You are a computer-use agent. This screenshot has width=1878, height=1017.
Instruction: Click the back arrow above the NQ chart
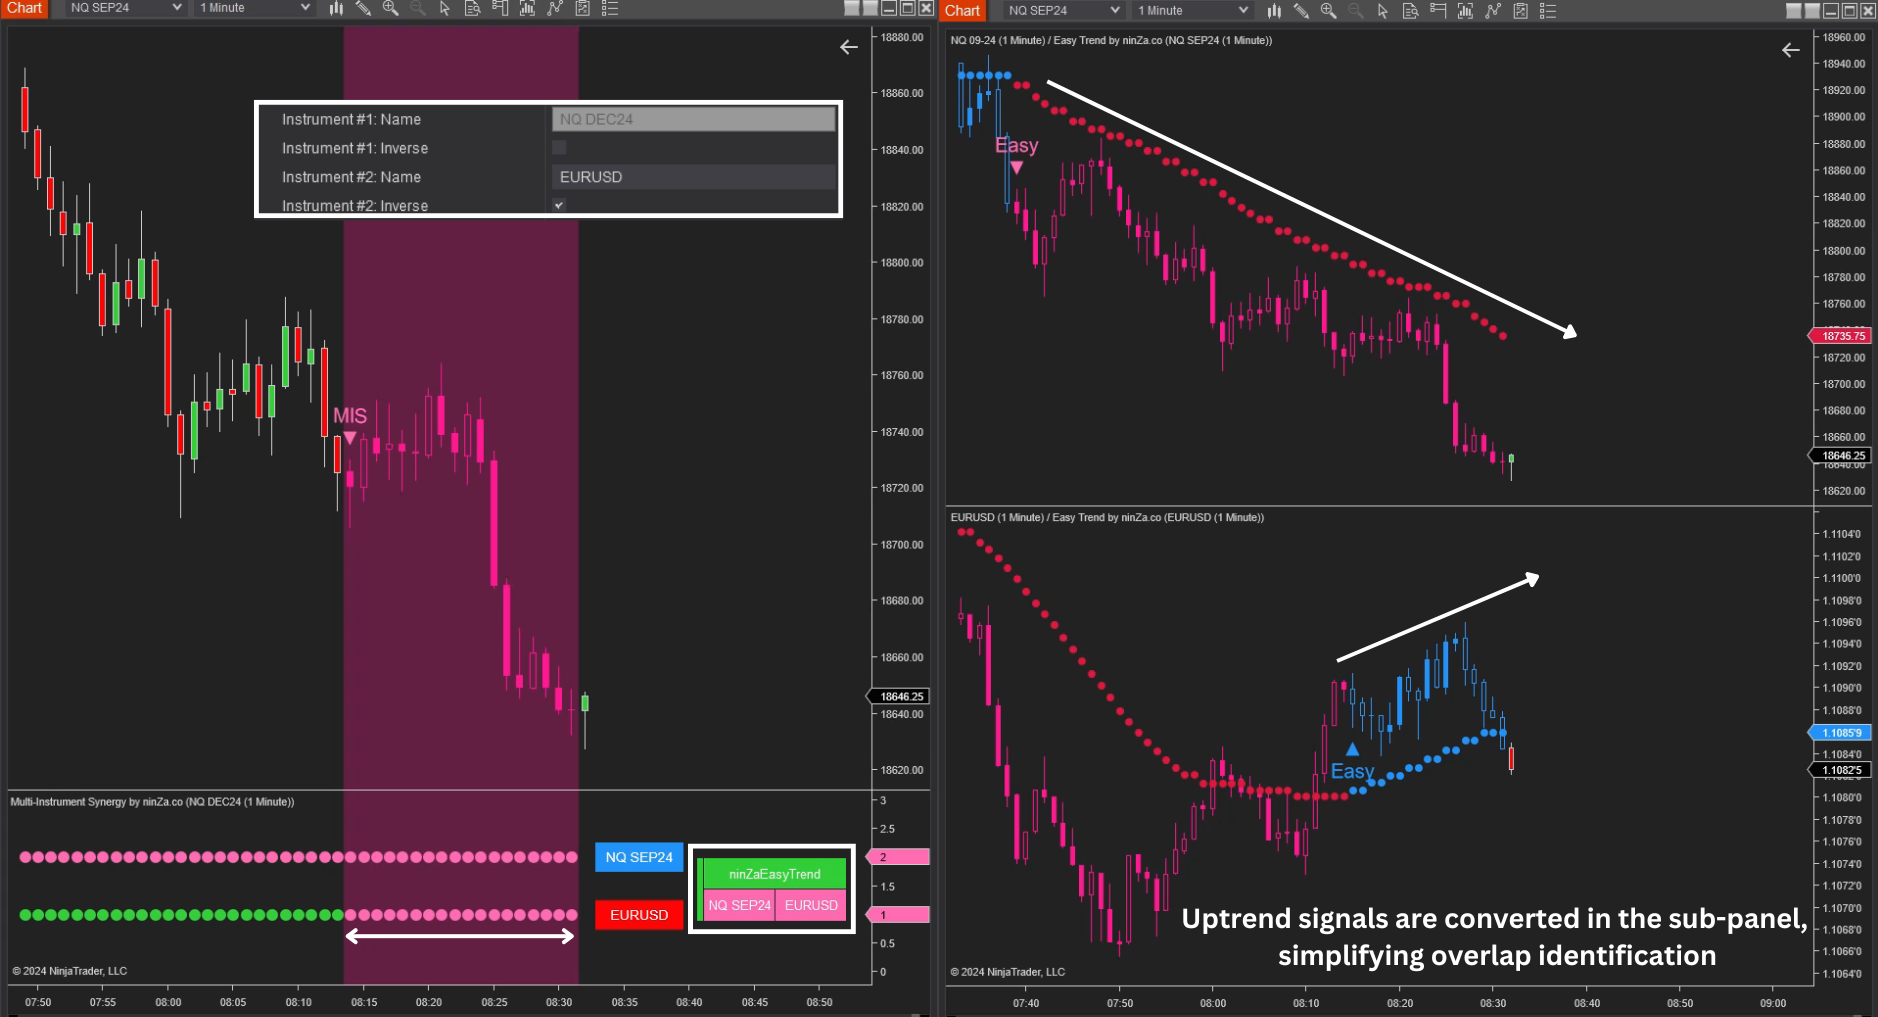click(x=1789, y=49)
